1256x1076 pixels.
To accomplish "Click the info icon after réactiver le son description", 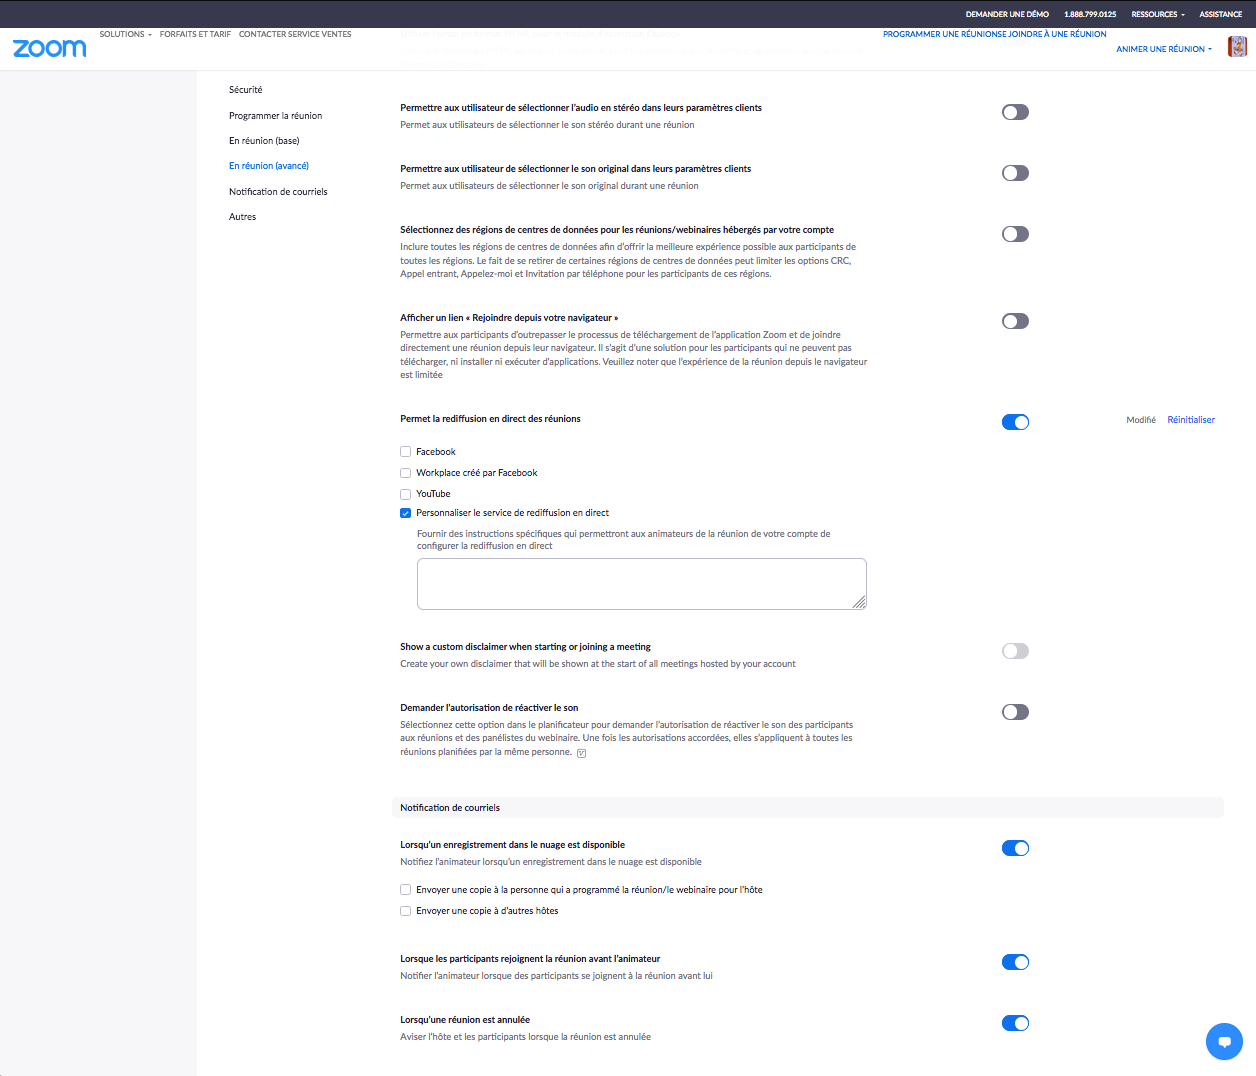I will point(581,753).
